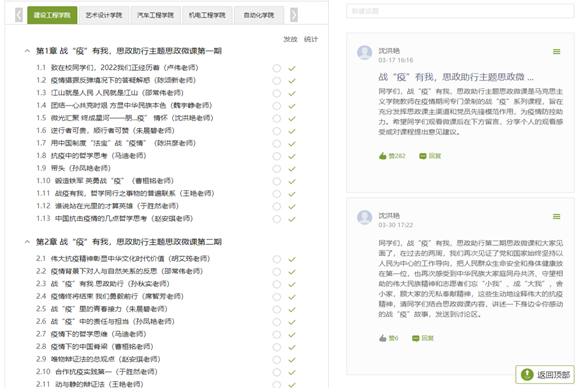Click the green checkmark on lesson 2.10
This screenshot has height=388, width=576.
click(x=292, y=373)
